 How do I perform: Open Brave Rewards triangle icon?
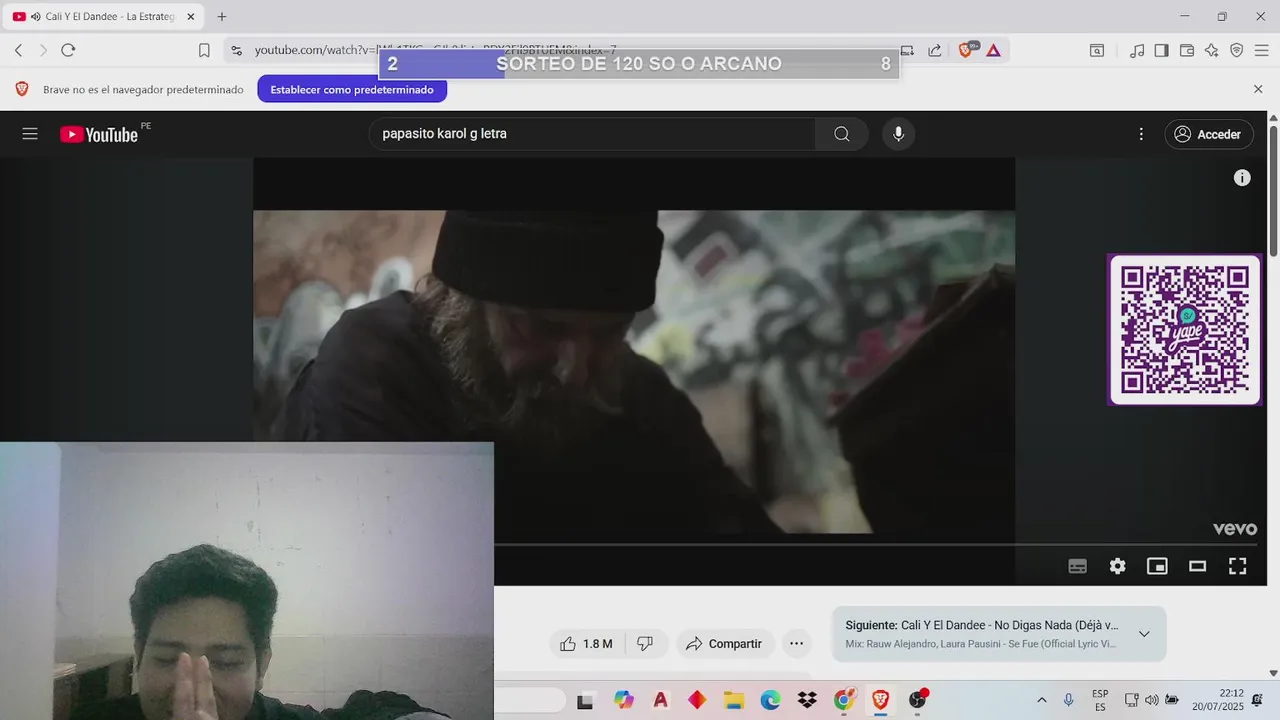click(993, 50)
